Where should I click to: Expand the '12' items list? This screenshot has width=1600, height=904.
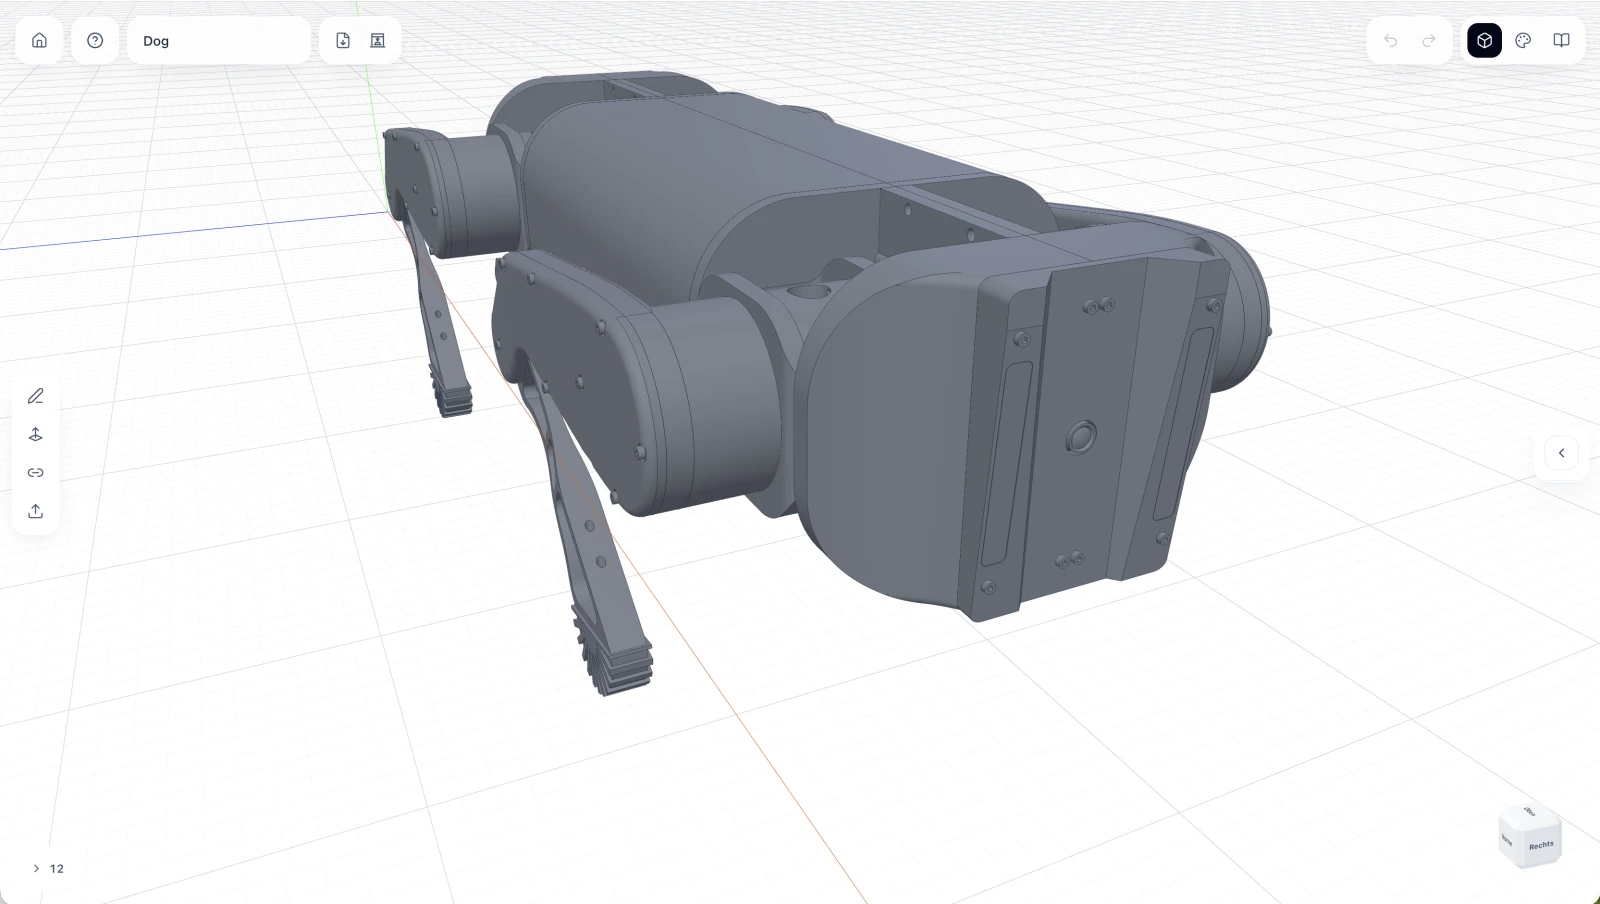coord(47,868)
